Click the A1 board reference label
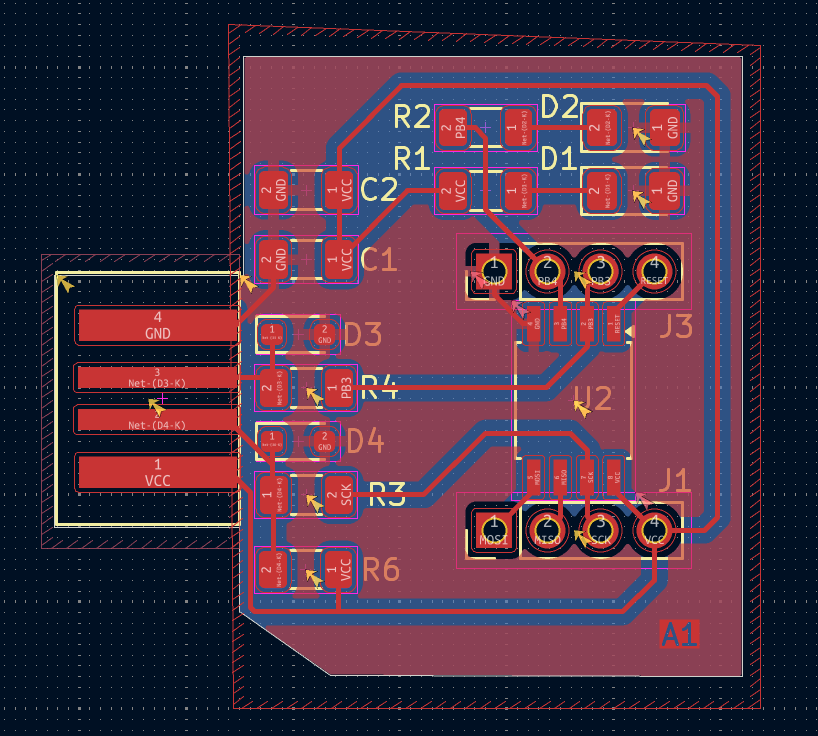The width and height of the screenshot is (818, 736). click(x=680, y=634)
